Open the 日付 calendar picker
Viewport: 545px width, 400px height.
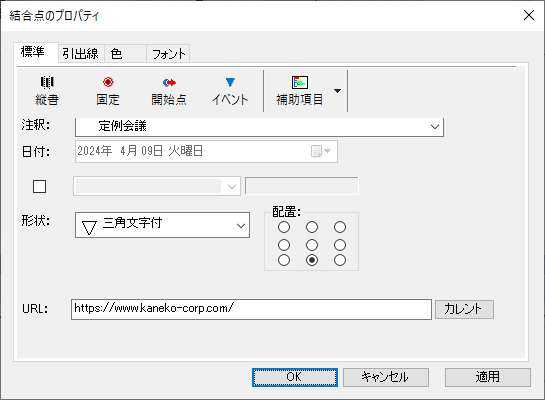(x=321, y=151)
